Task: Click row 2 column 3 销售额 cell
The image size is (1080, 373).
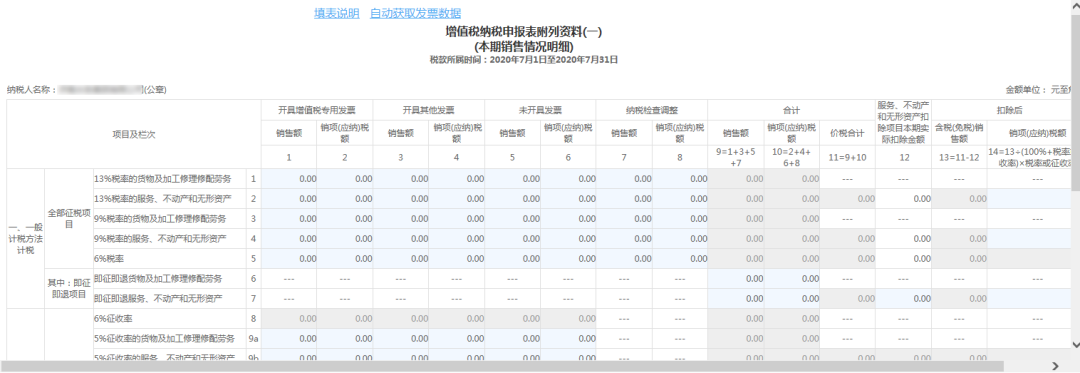Action: click(401, 199)
